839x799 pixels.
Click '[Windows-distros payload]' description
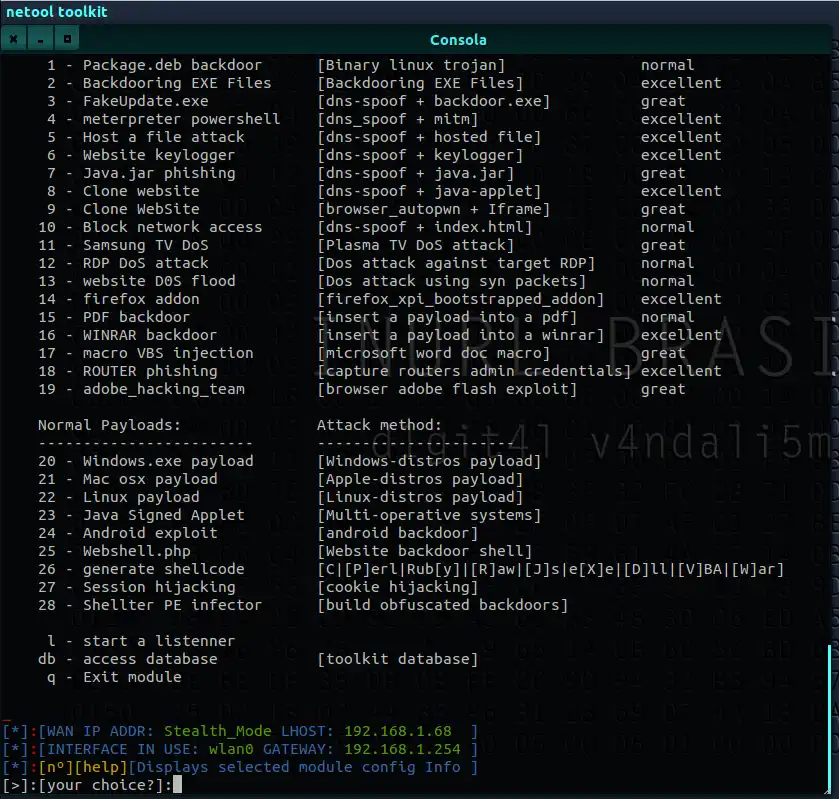(x=429, y=461)
